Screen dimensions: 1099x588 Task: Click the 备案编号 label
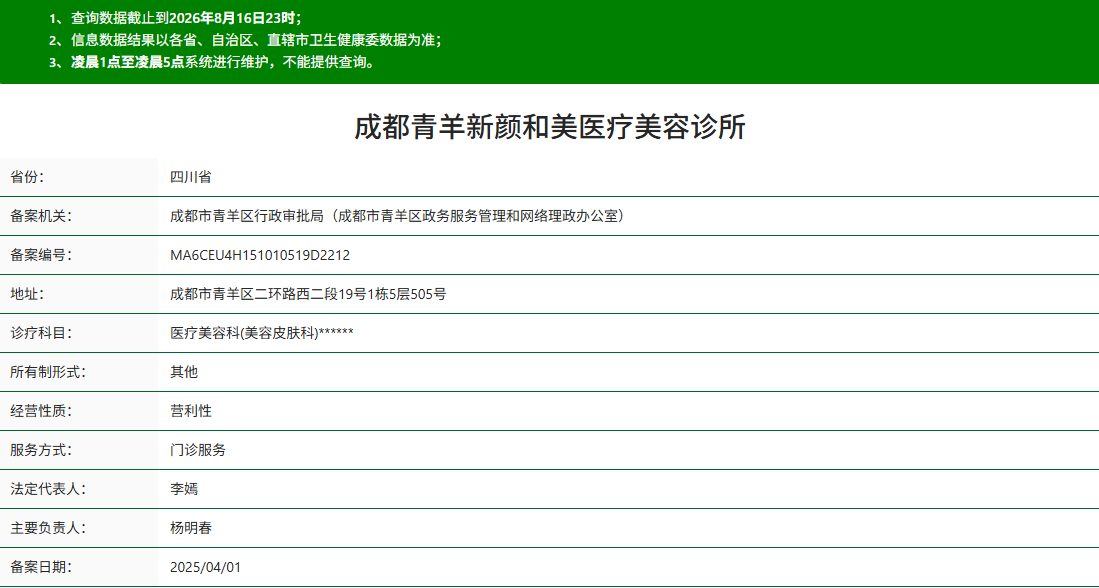tap(41, 255)
